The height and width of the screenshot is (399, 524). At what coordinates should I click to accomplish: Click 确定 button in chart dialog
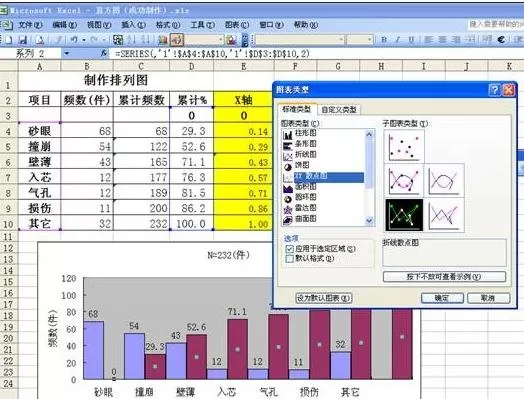[x=442, y=298]
